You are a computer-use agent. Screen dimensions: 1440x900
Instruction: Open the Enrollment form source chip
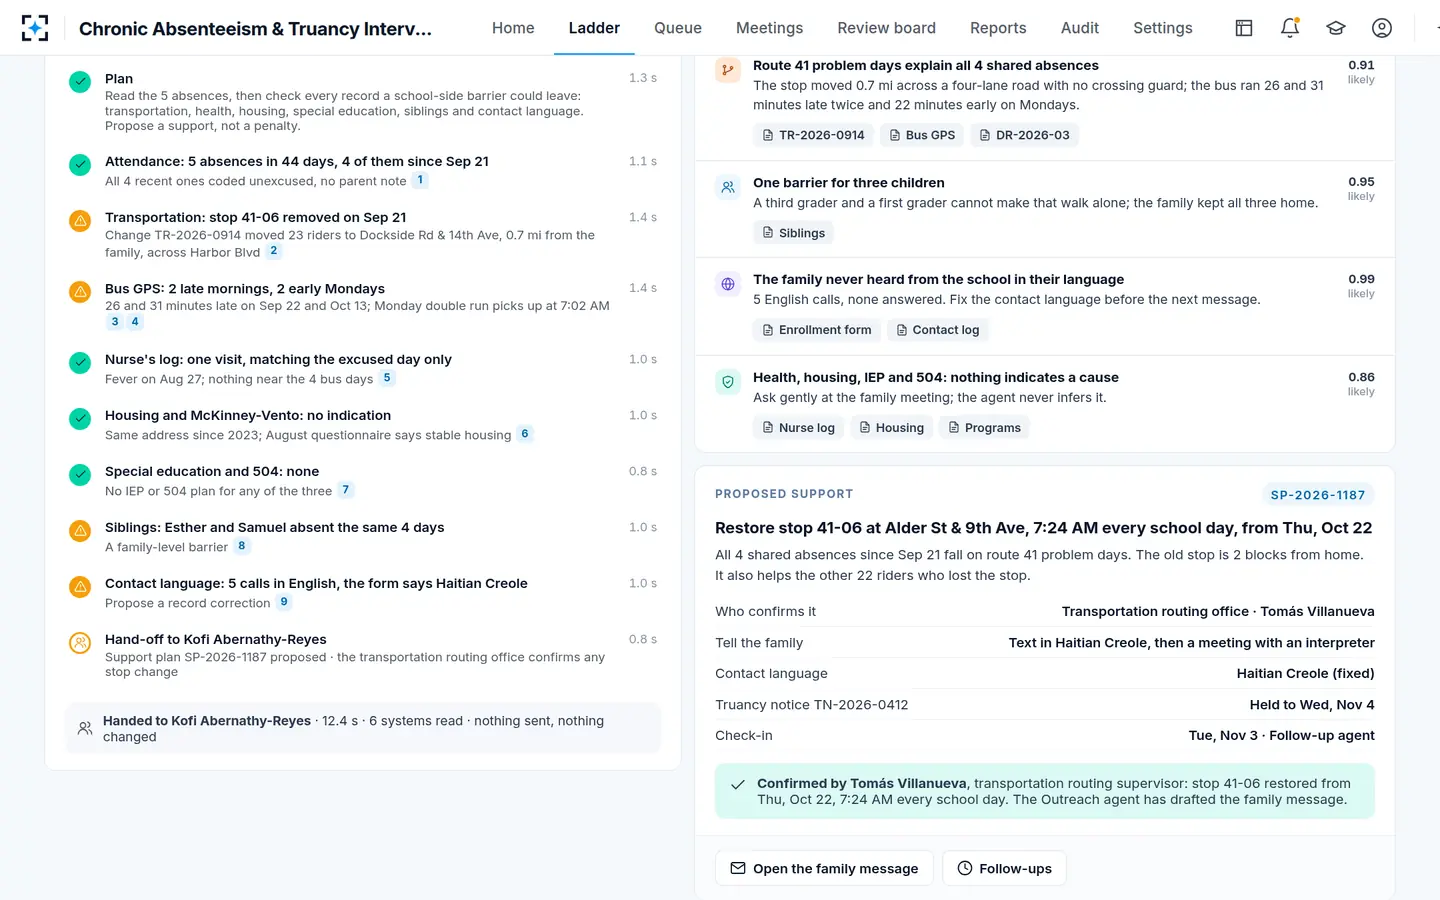click(817, 330)
